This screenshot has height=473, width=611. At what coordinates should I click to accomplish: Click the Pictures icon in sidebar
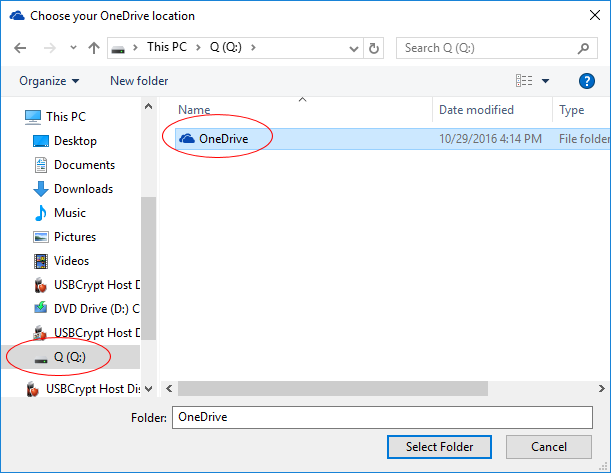(x=41, y=237)
